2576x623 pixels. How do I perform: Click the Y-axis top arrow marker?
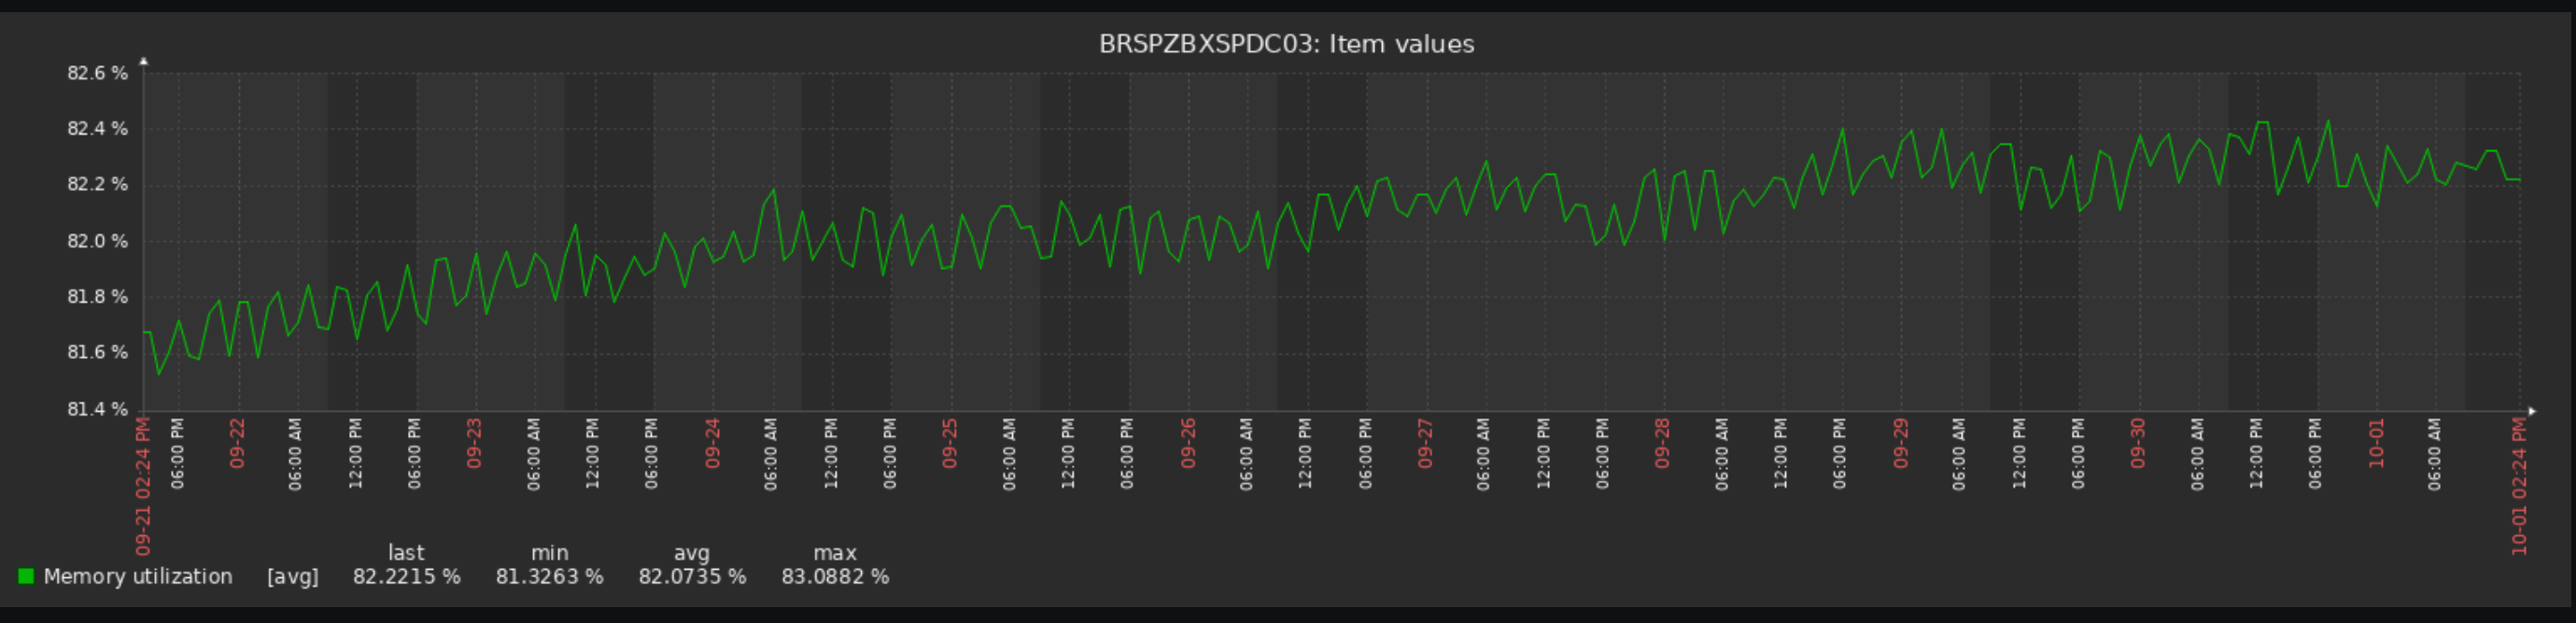click(x=144, y=61)
